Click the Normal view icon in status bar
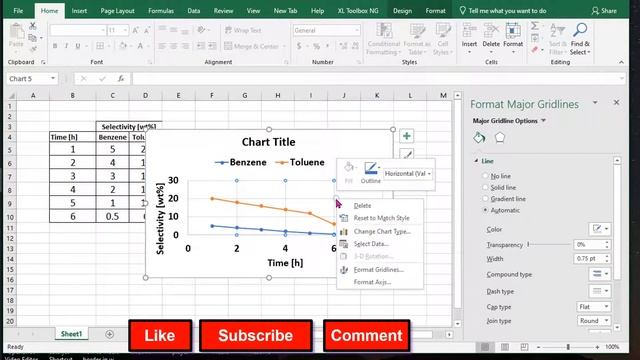 [x=485, y=347]
